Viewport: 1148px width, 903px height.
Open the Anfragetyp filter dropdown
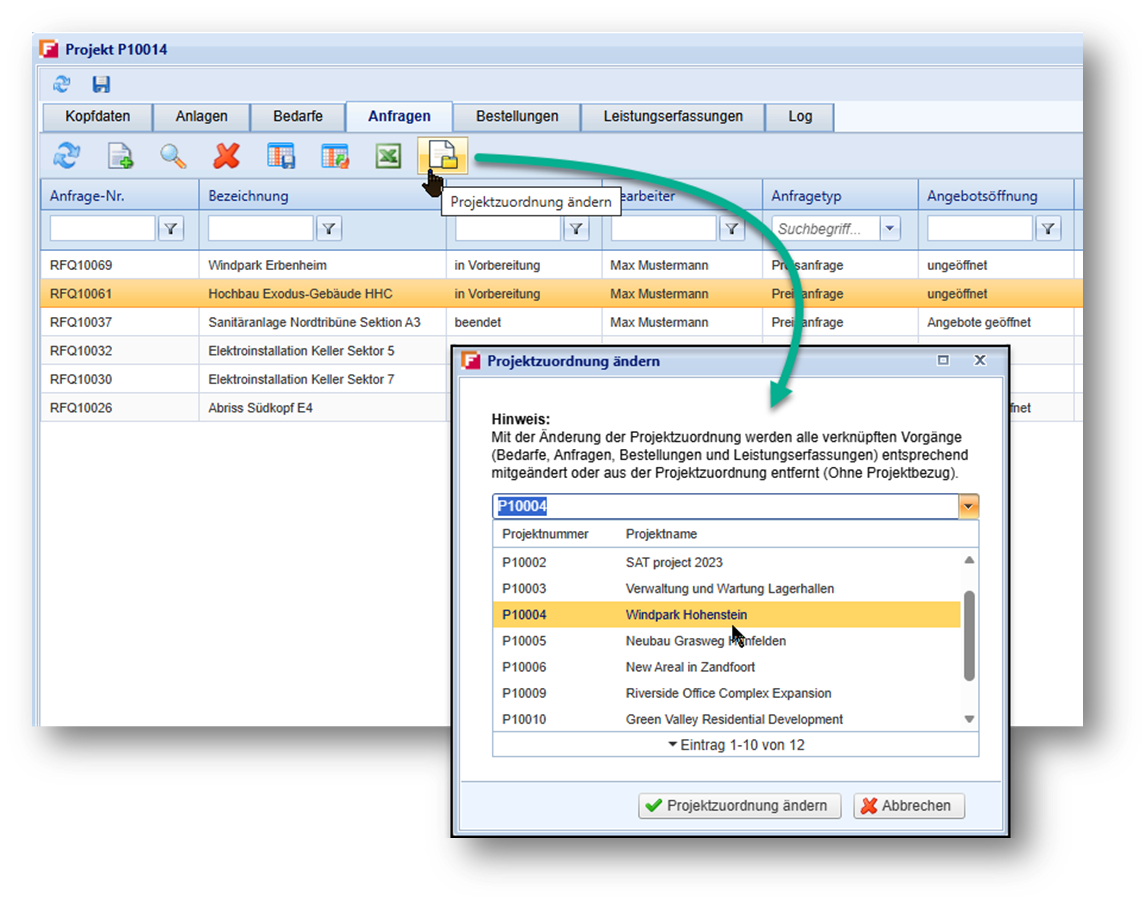tap(890, 228)
